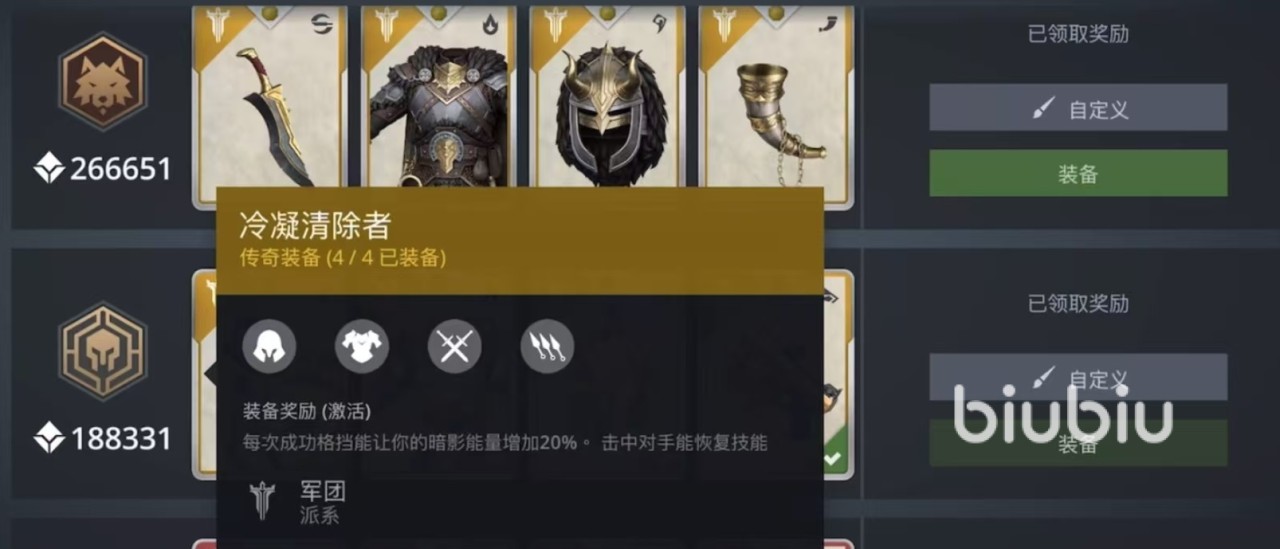Select the curved golden sword card
The width and height of the screenshot is (1280, 549).
tap(270, 97)
